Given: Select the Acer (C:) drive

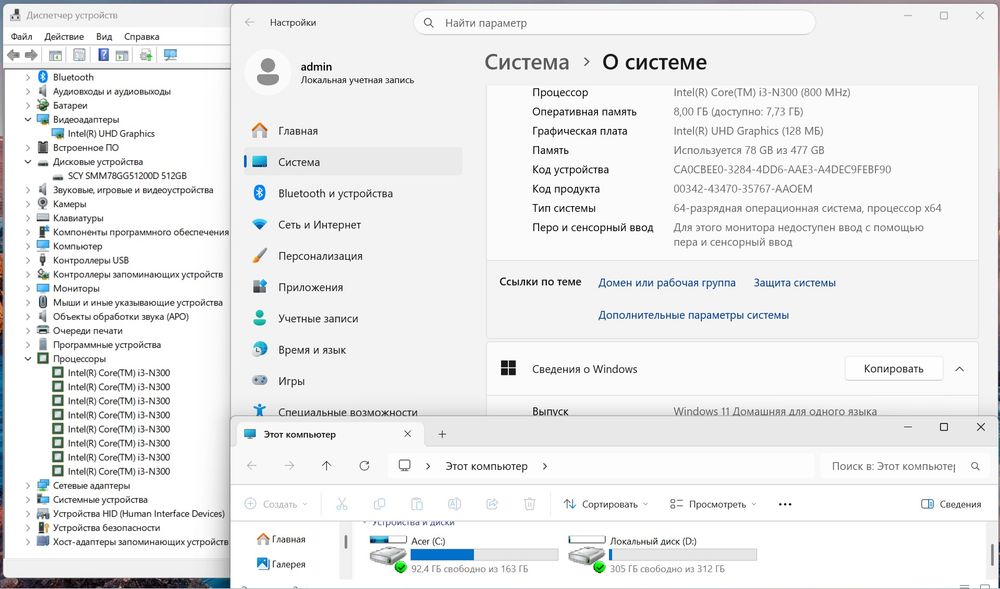Looking at the screenshot, I should [464, 555].
